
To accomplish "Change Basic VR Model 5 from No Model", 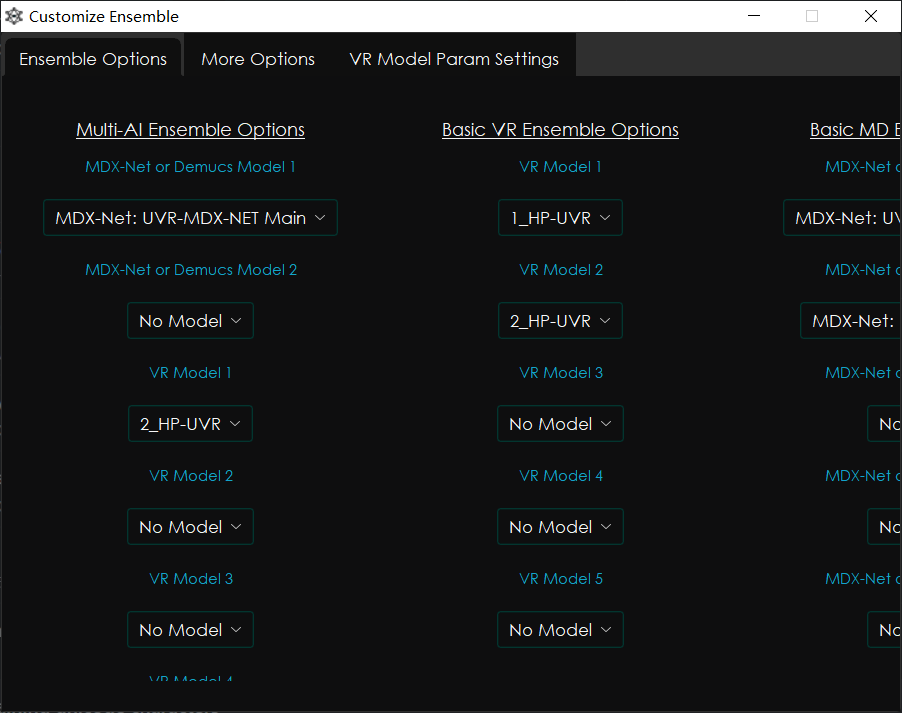I will point(560,629).
